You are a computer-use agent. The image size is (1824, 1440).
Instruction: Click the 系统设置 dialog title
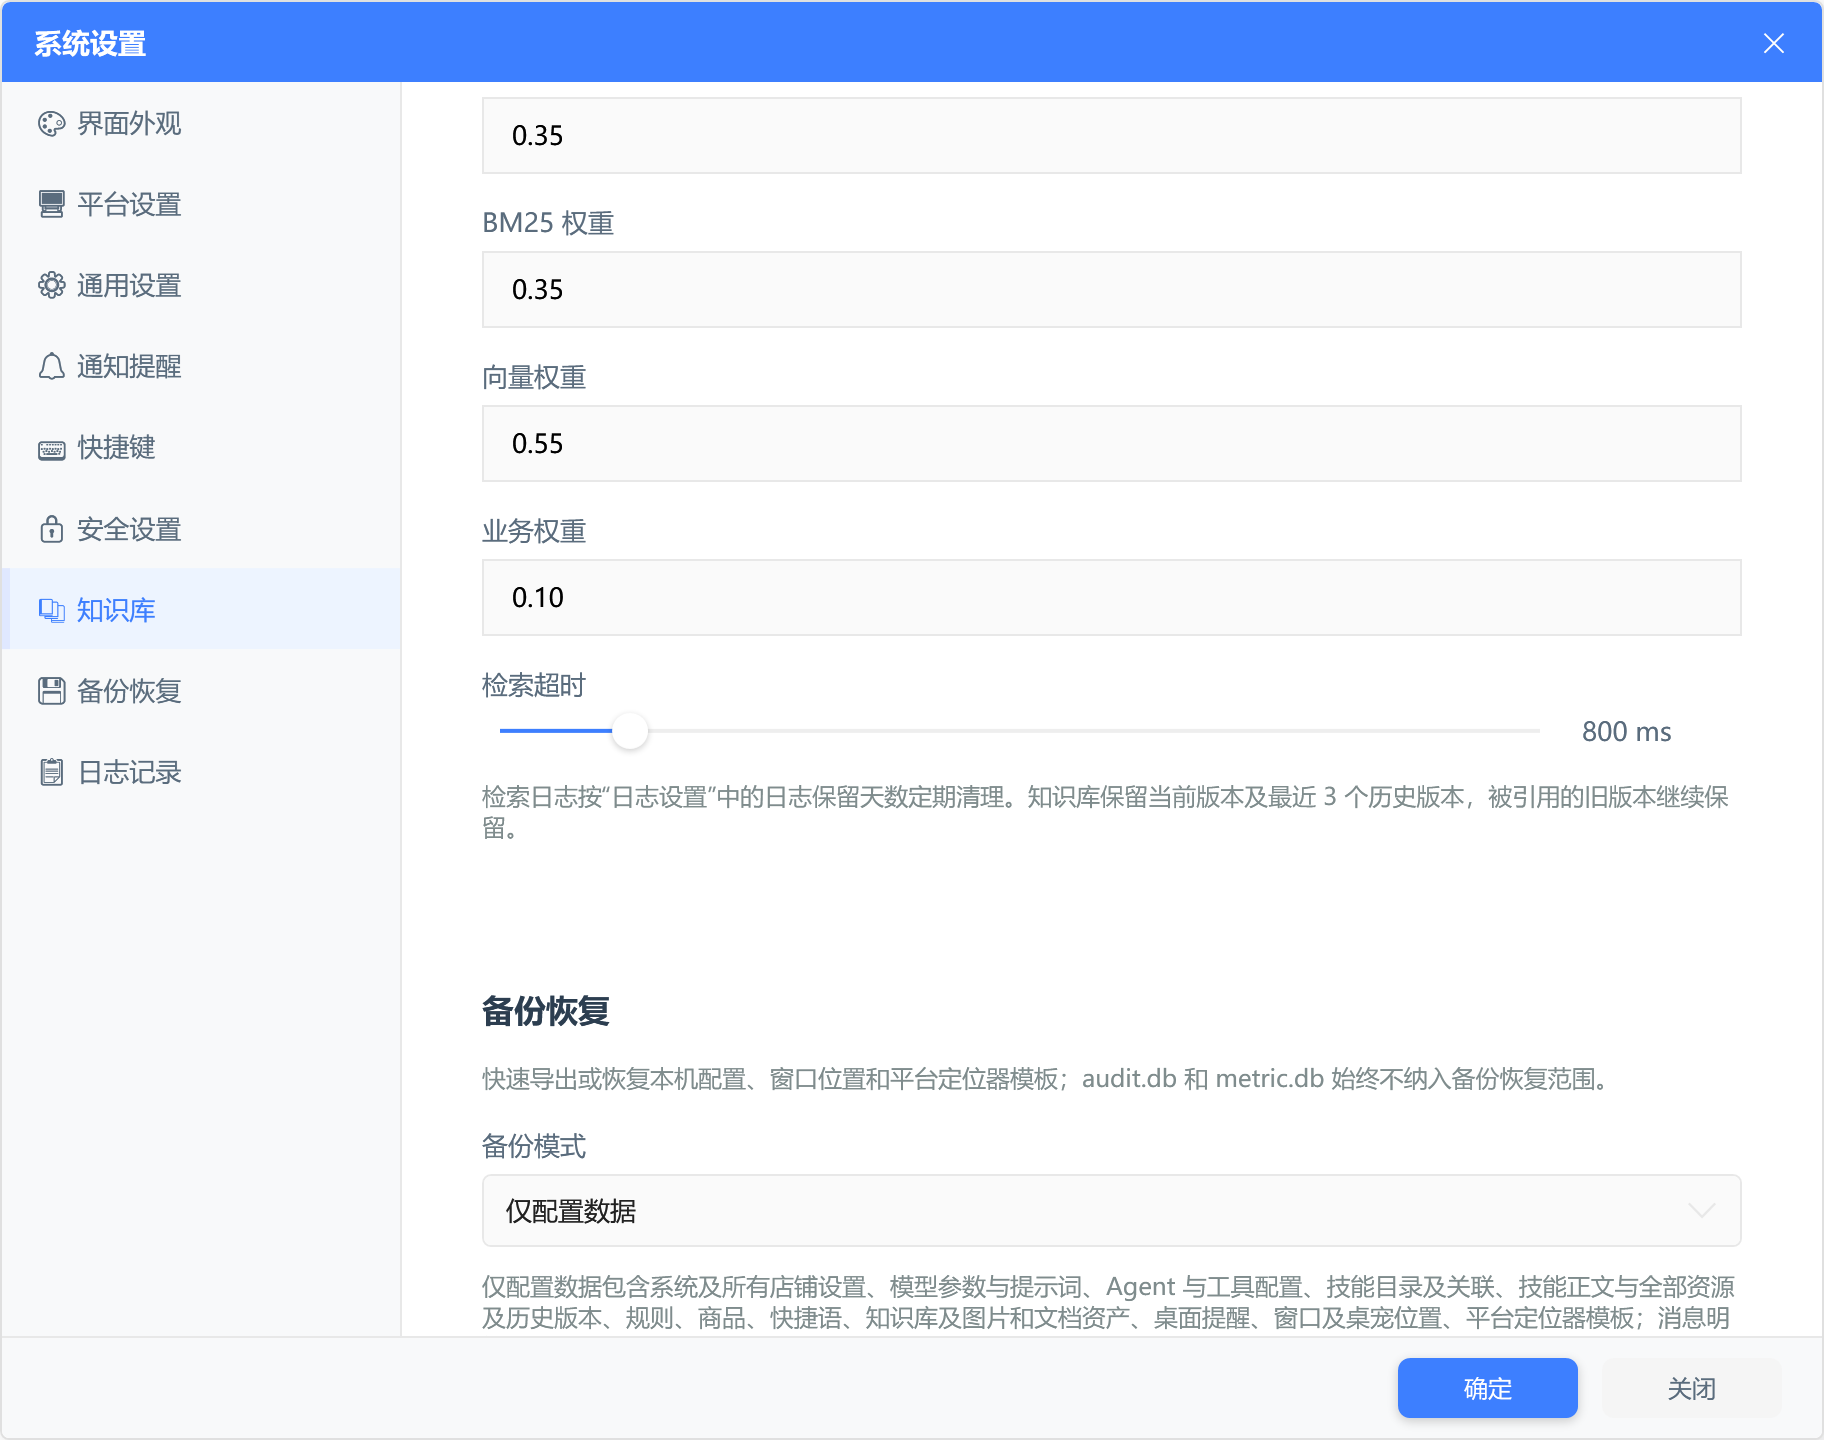[90, 43]
